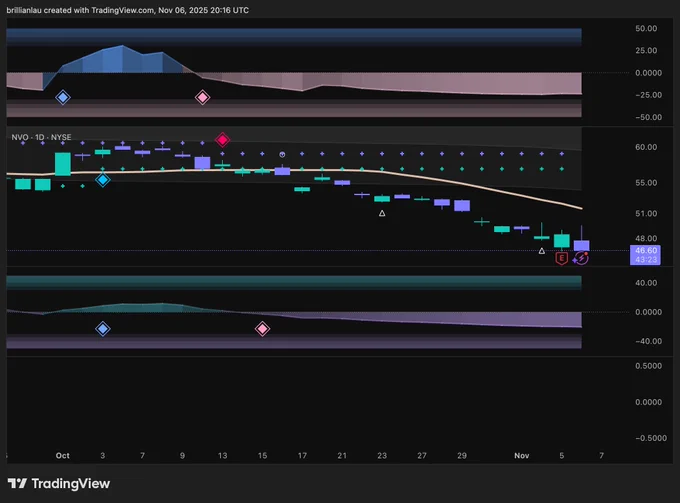Click the red earnings E icon

[x=561, y=258]
